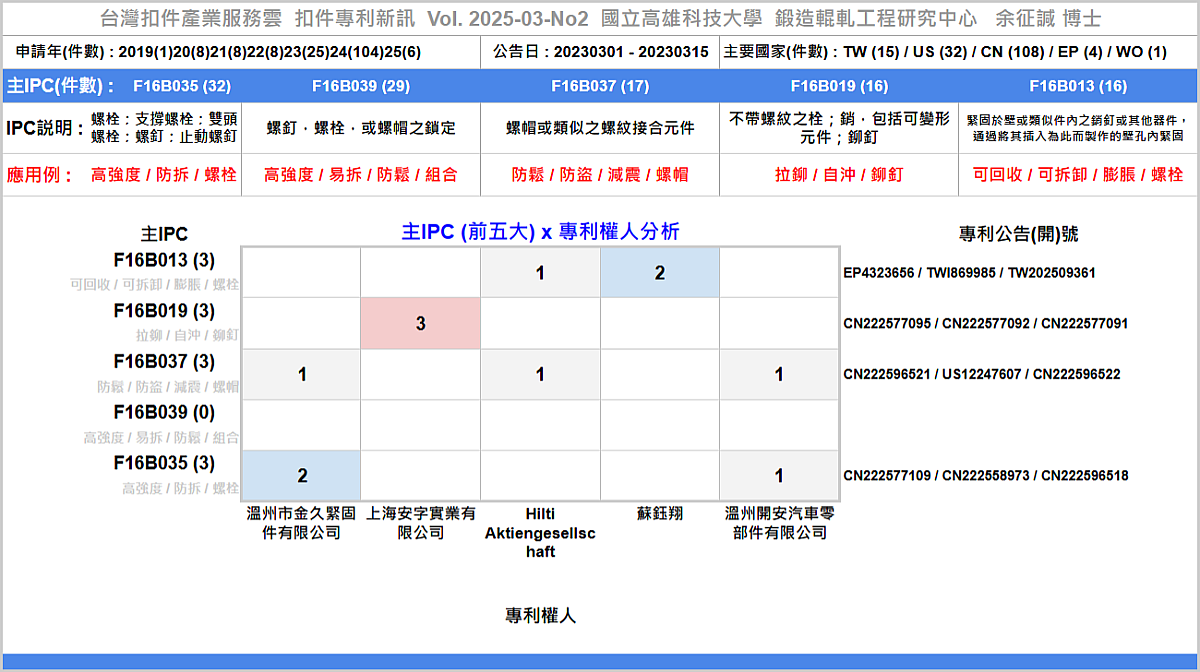
Task: Click the 公告日 20230301 - 20230315 date range
Action: (x=601, y=52)
